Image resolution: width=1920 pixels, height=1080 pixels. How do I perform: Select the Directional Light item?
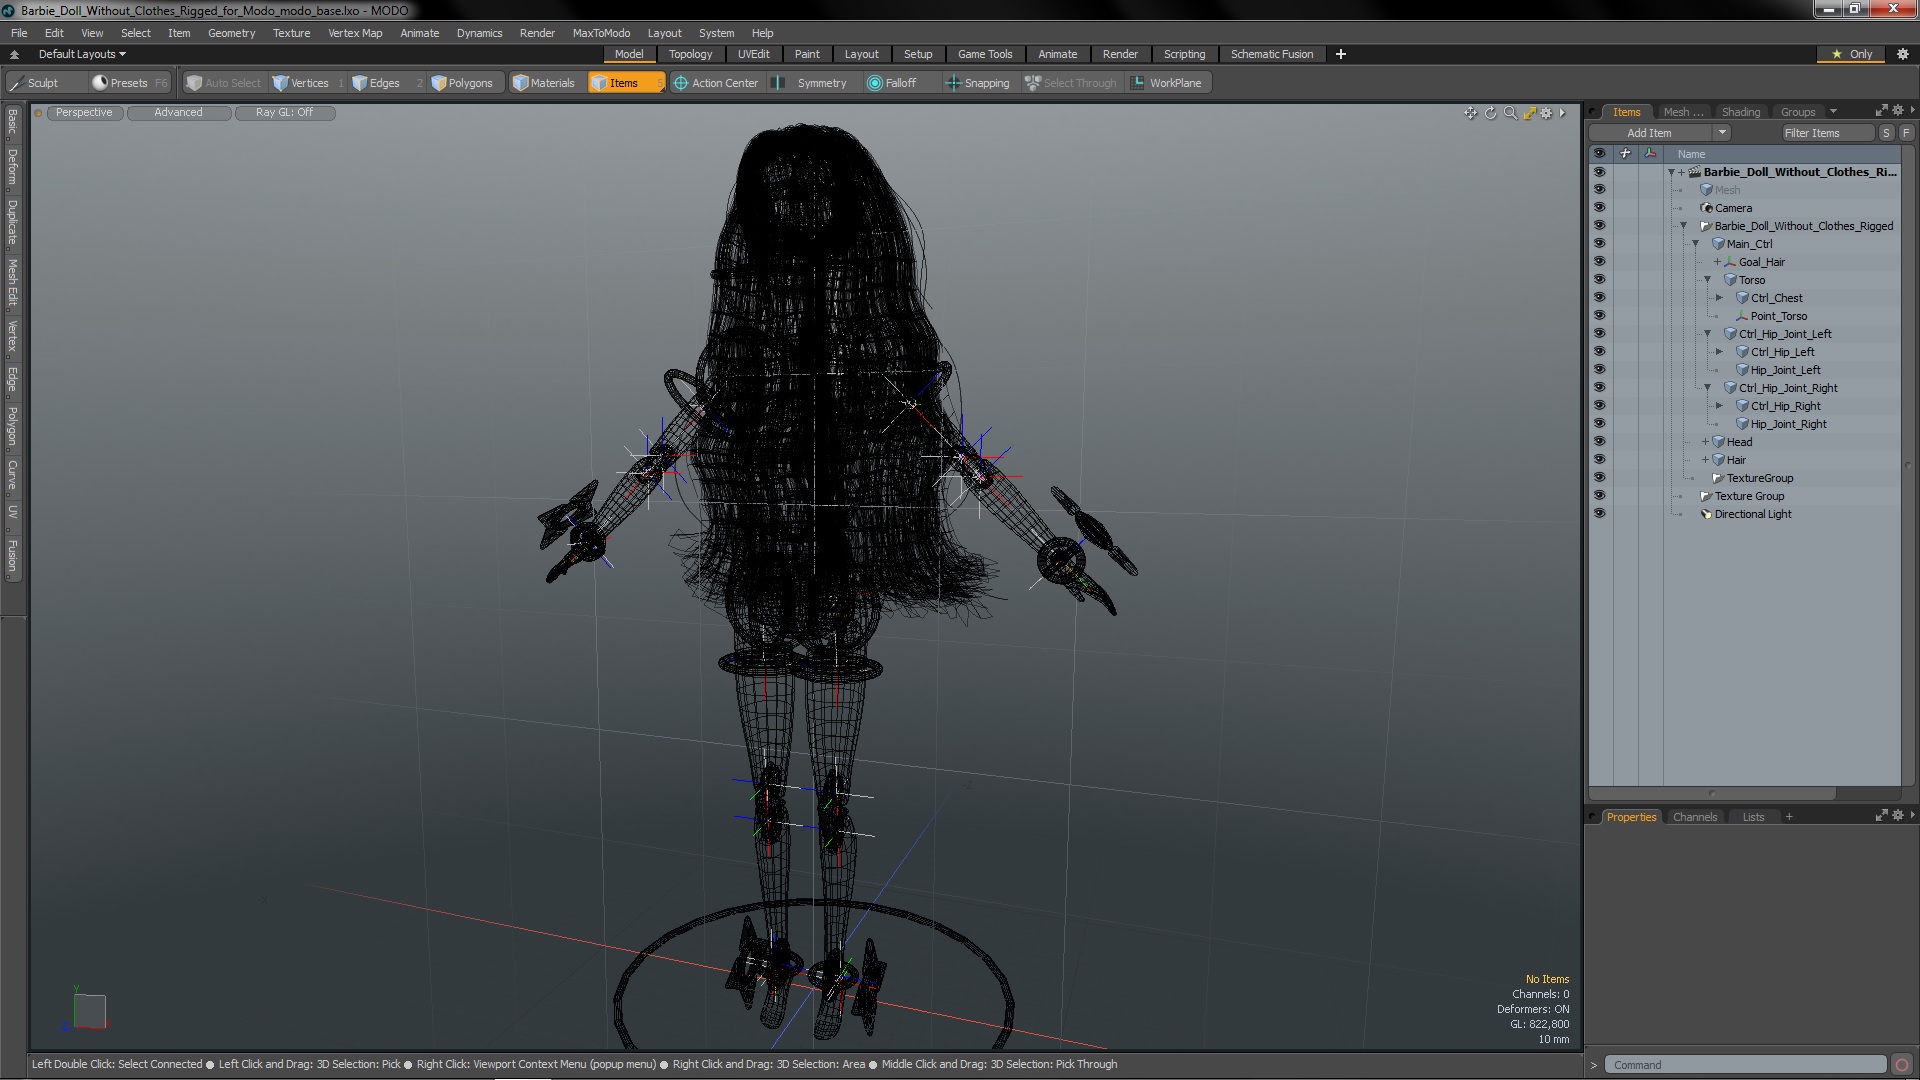tap(1753, 514)
